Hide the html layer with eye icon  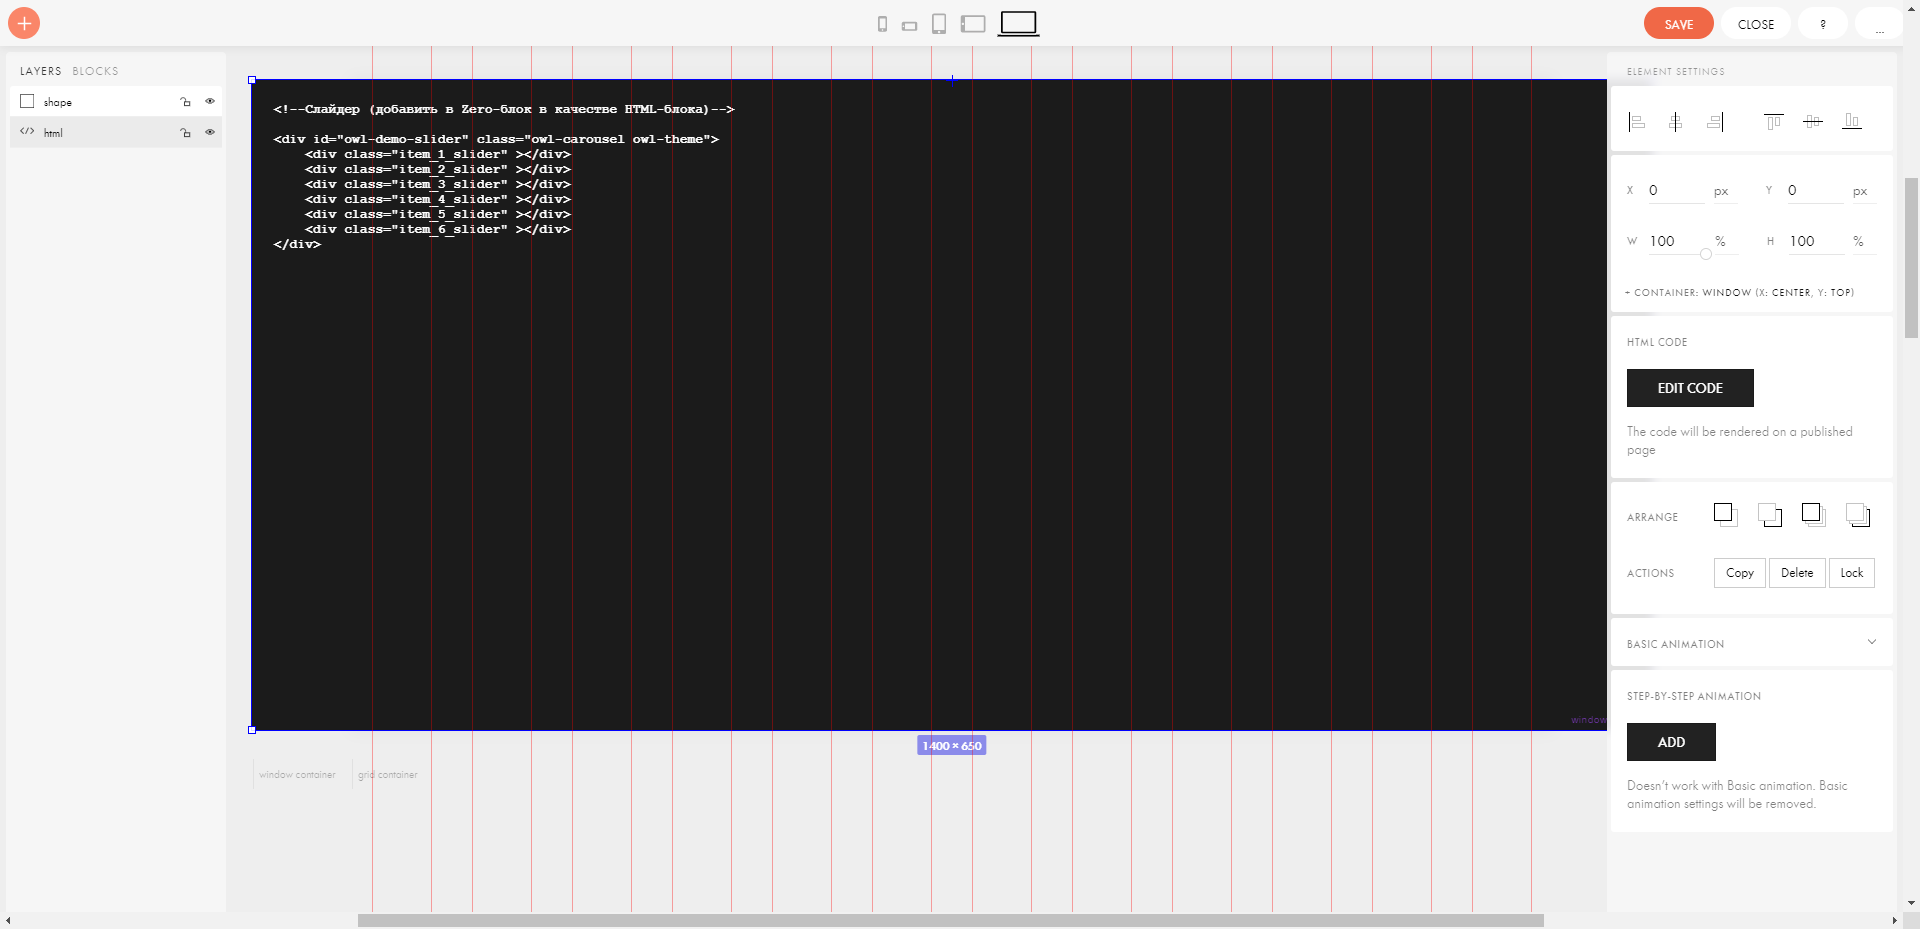pos(210,131)
